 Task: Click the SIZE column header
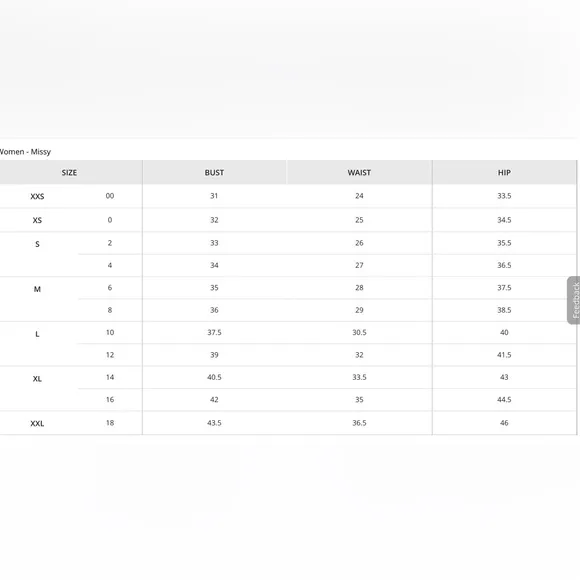click(69, 172)
